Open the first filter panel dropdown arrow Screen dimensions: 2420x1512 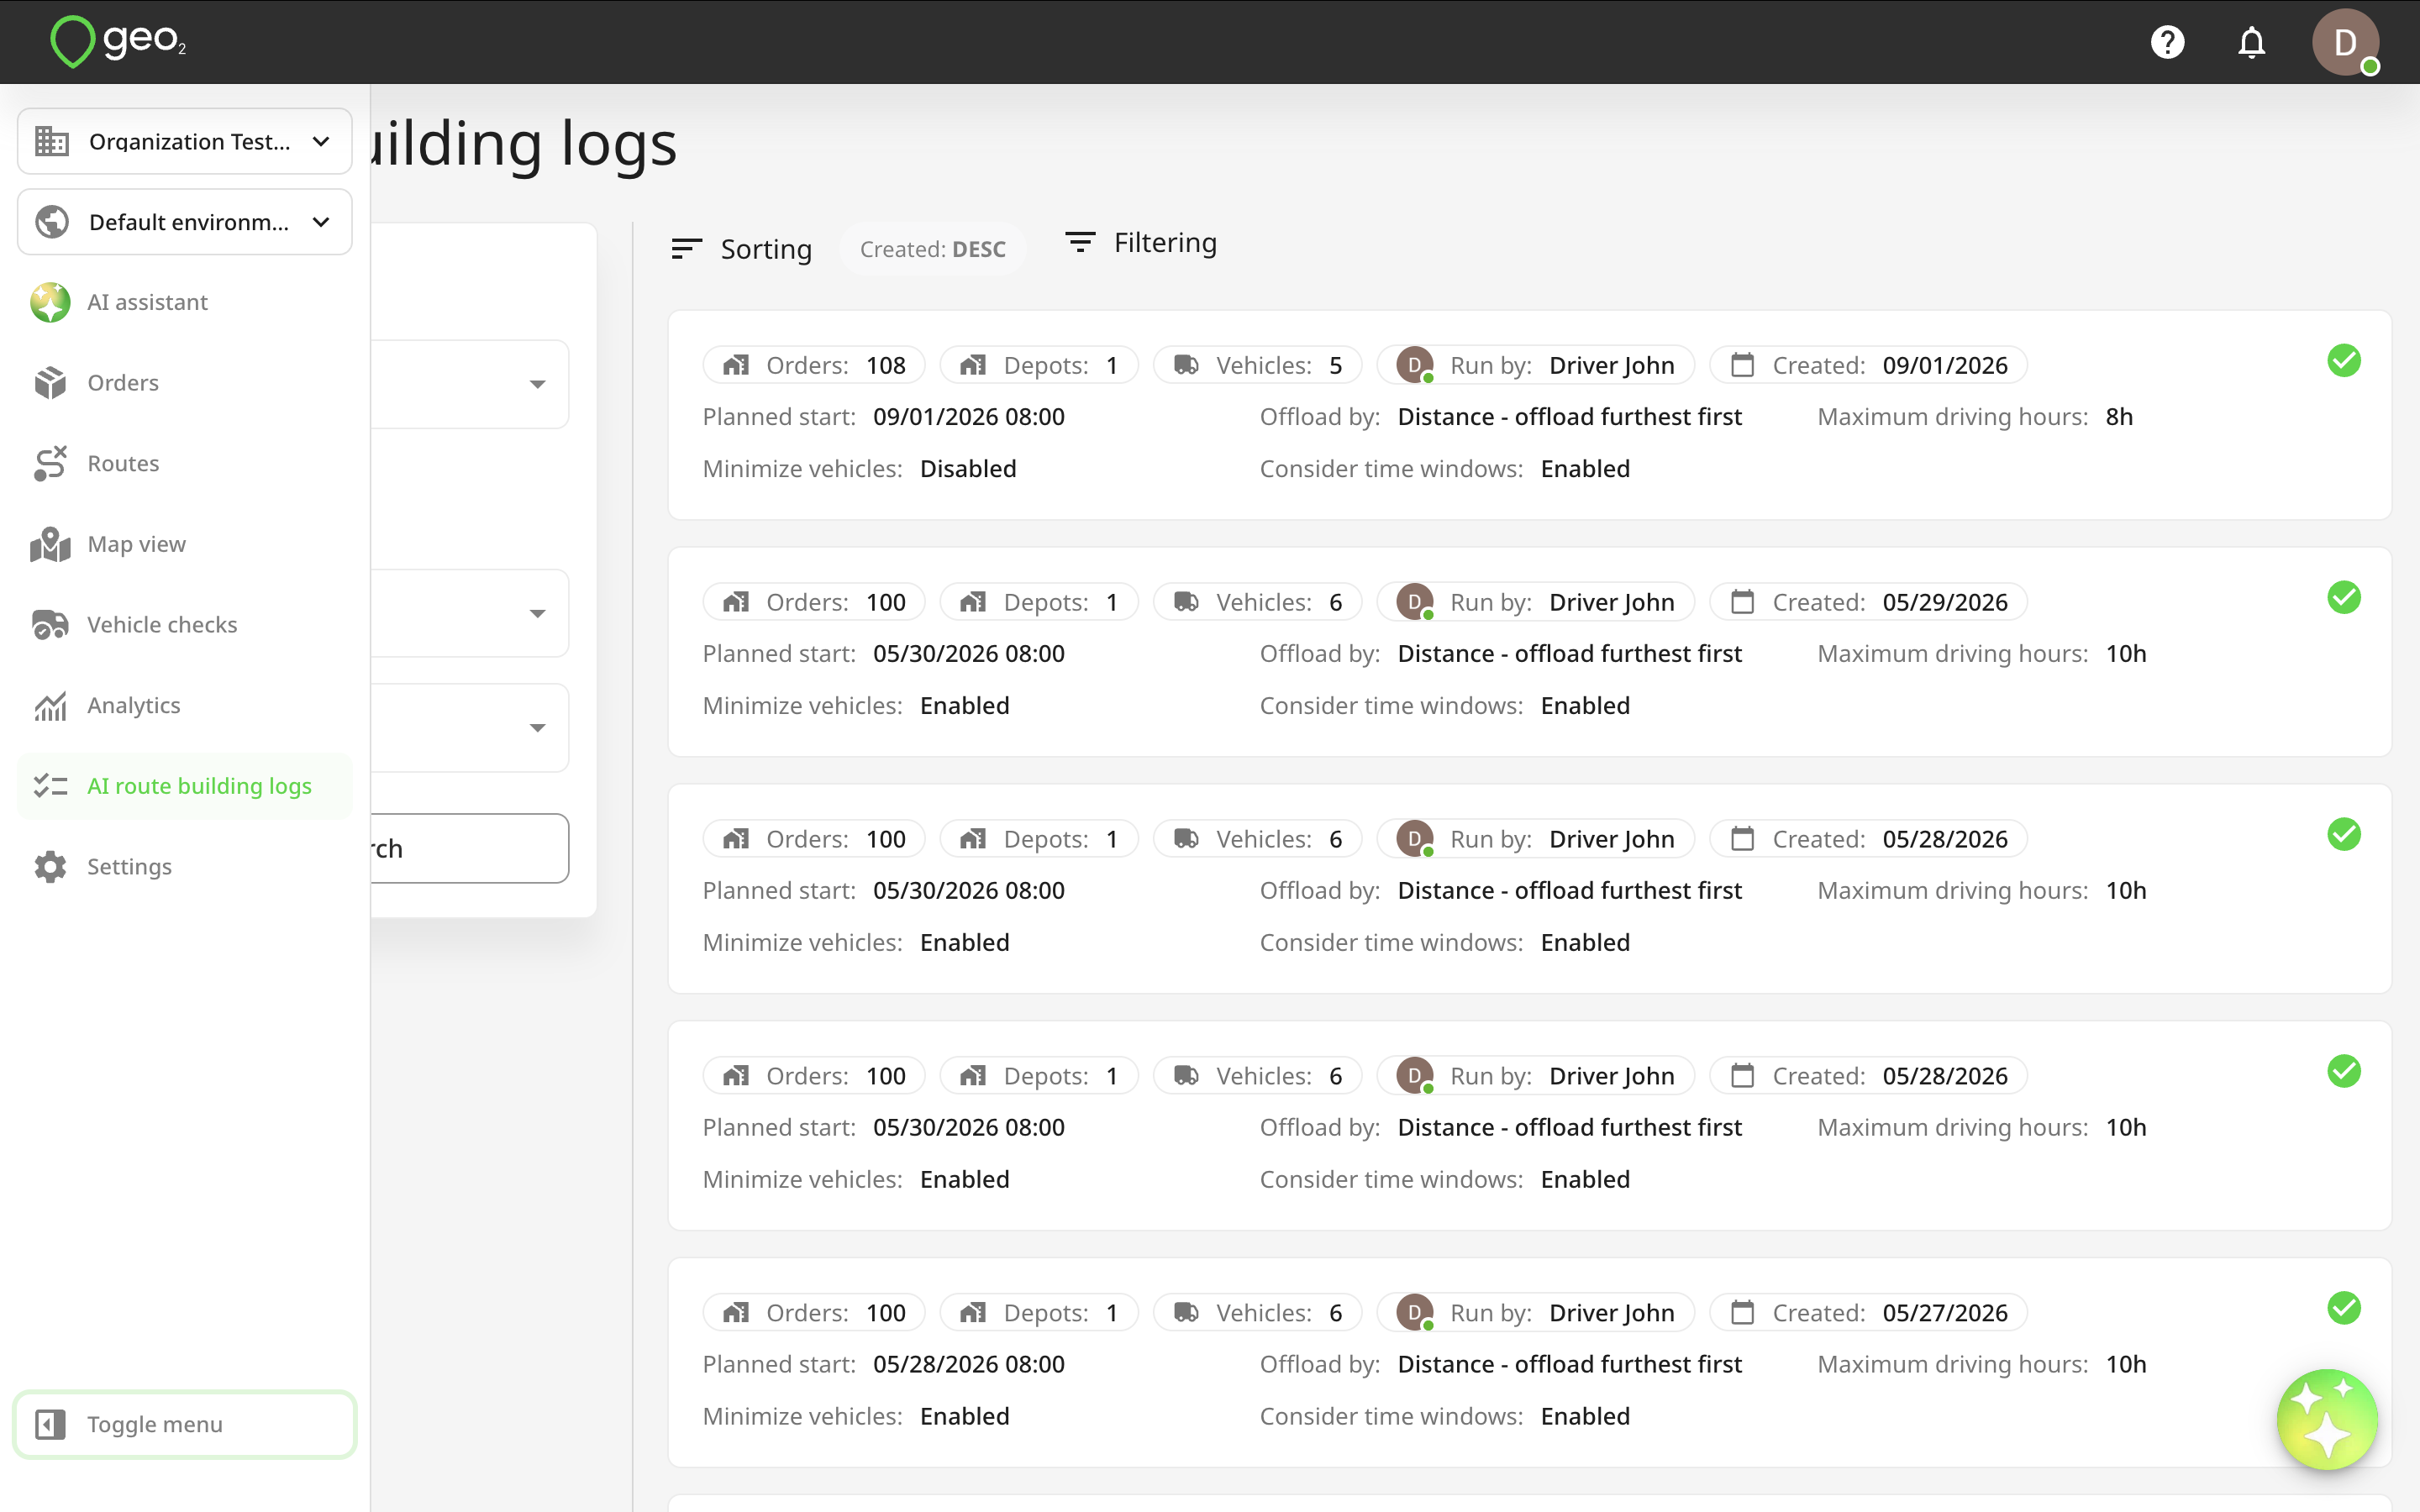pos(537,385)
